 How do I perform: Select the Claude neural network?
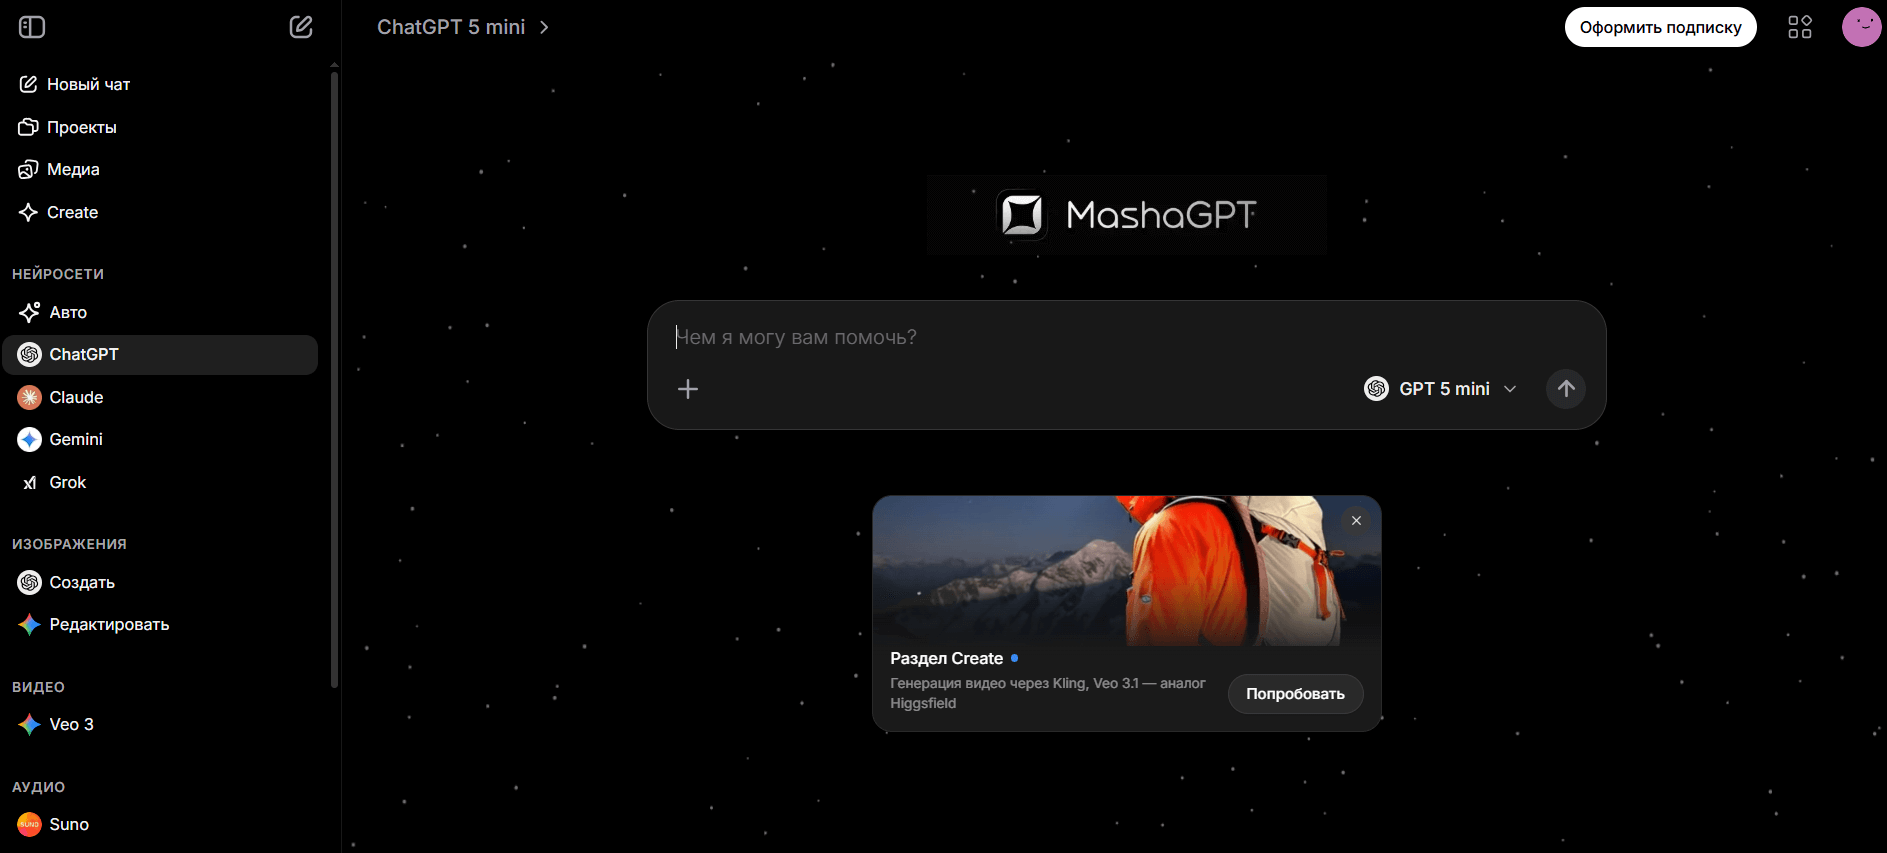[76, 397]
